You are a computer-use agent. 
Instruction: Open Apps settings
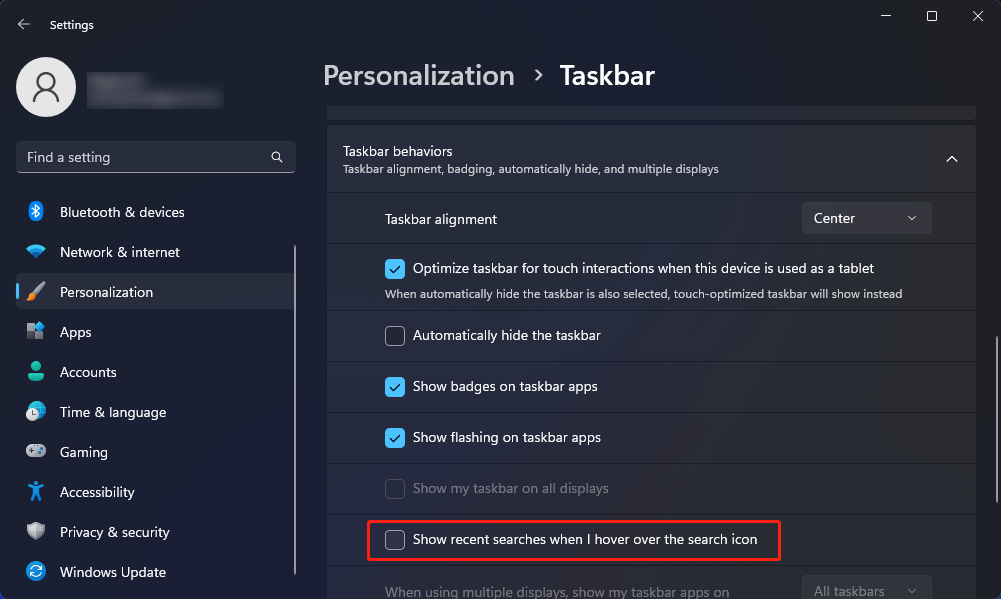(74, 332)
